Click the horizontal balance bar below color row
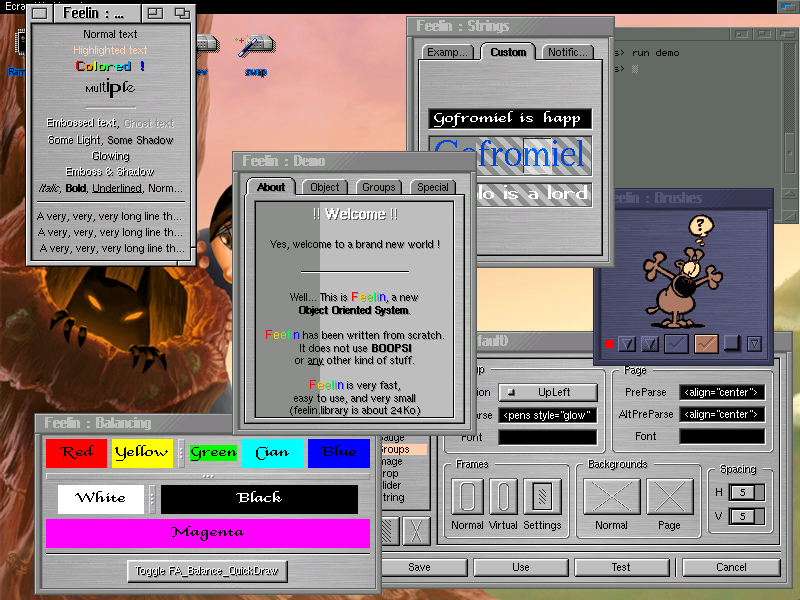 coord(208,476)
